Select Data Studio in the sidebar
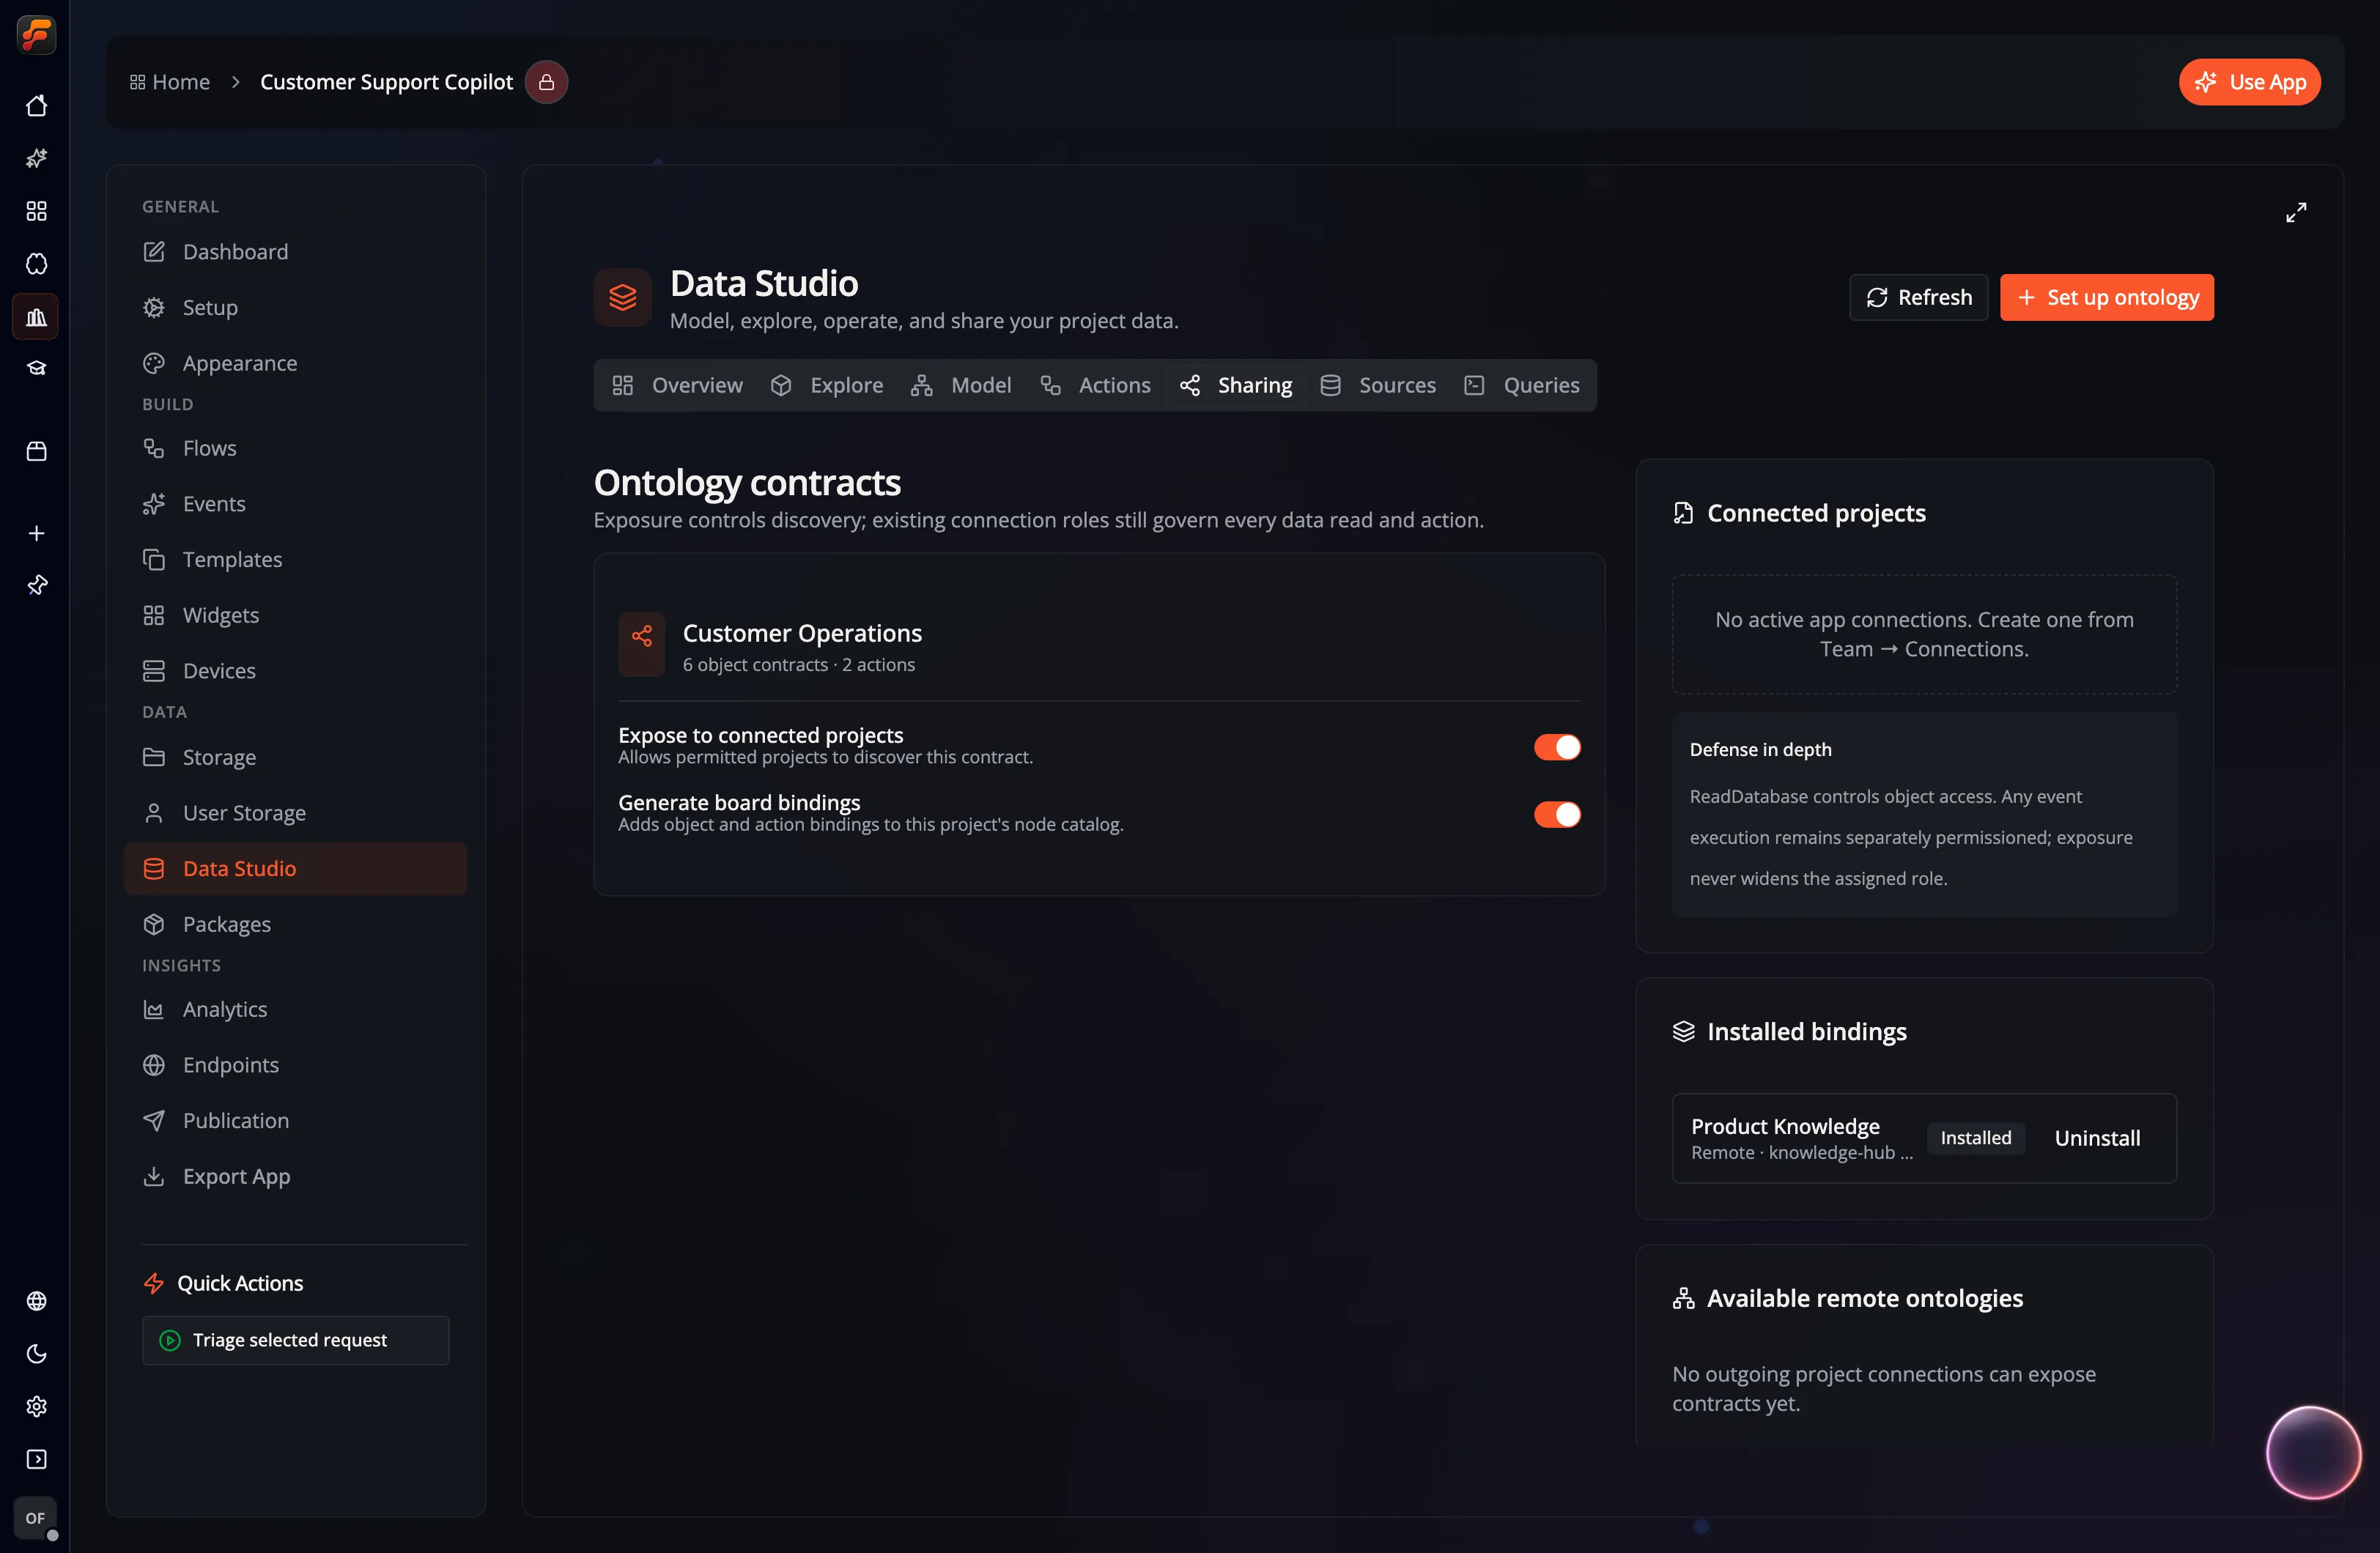The image size is (2380, 1553). tap(295, 869)
